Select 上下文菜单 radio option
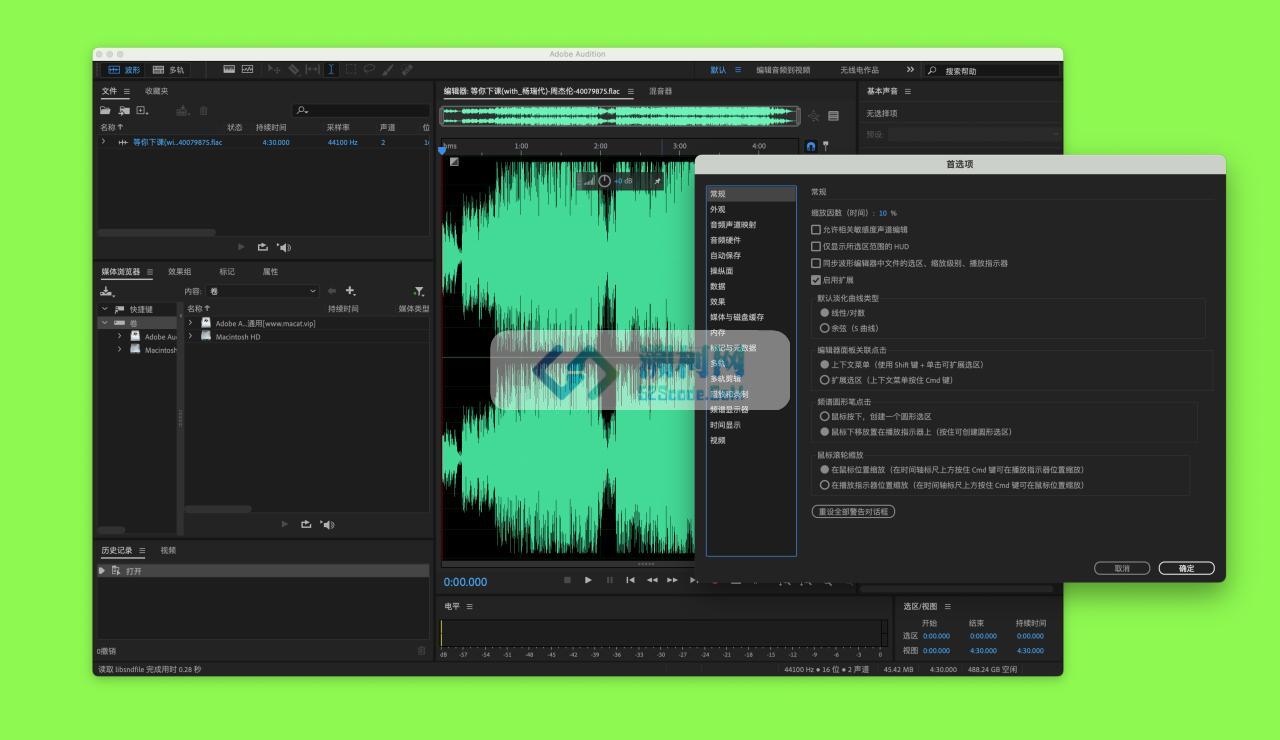This screenshot has height=740, width=1280. click(825, 365)
